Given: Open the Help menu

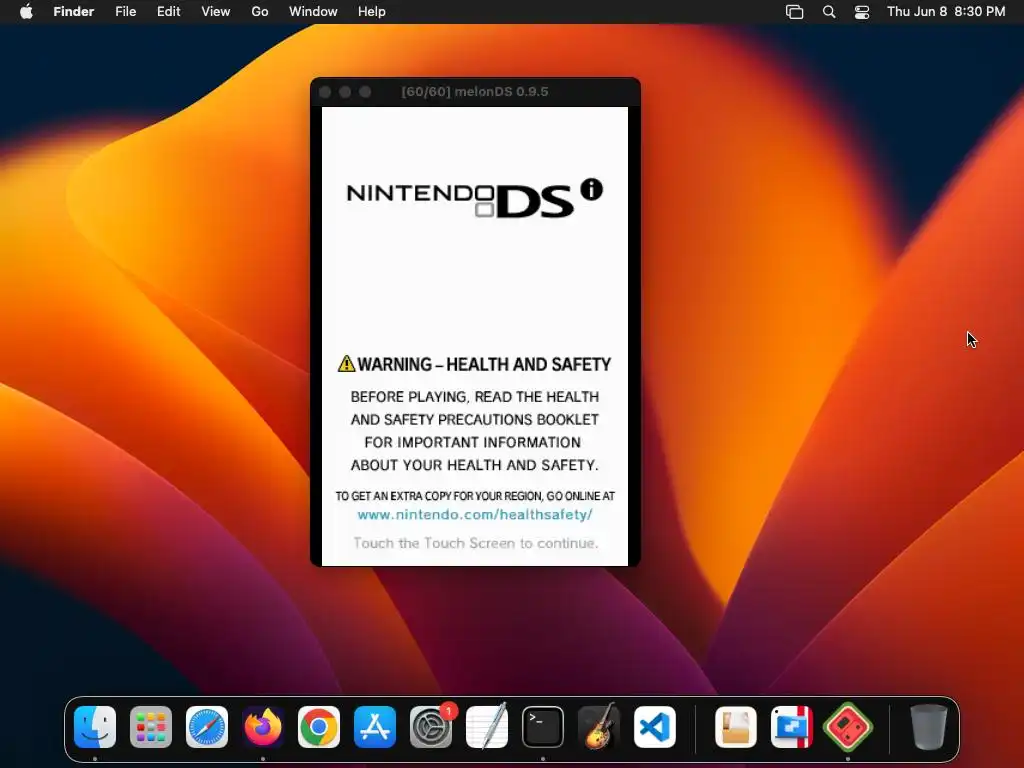Looking at the screenshot, I should pos(372,12).
